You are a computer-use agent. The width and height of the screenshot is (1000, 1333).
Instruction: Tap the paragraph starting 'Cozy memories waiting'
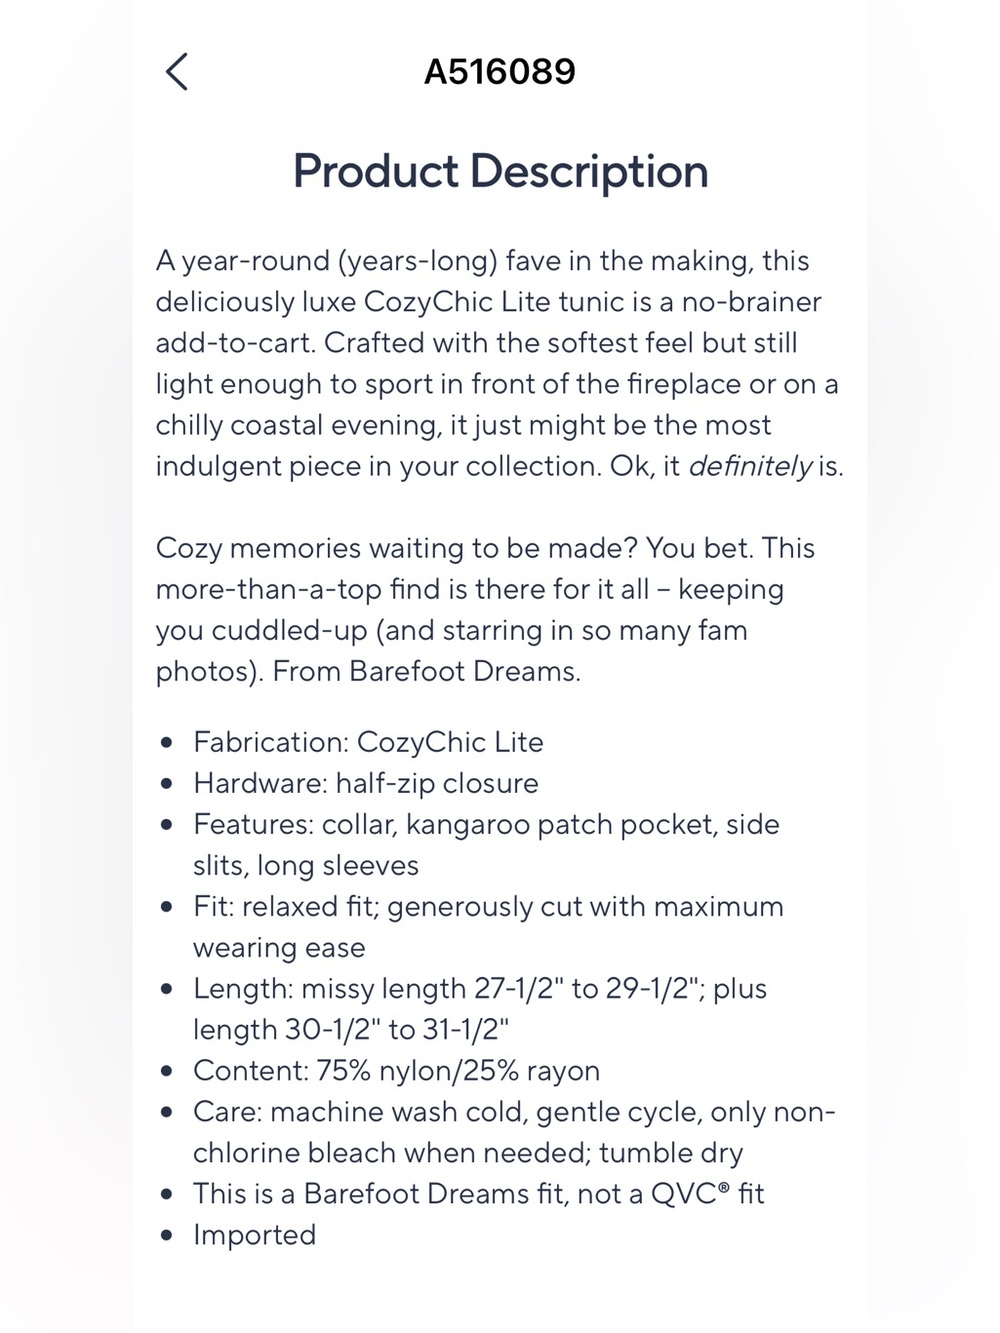point(485,609)
